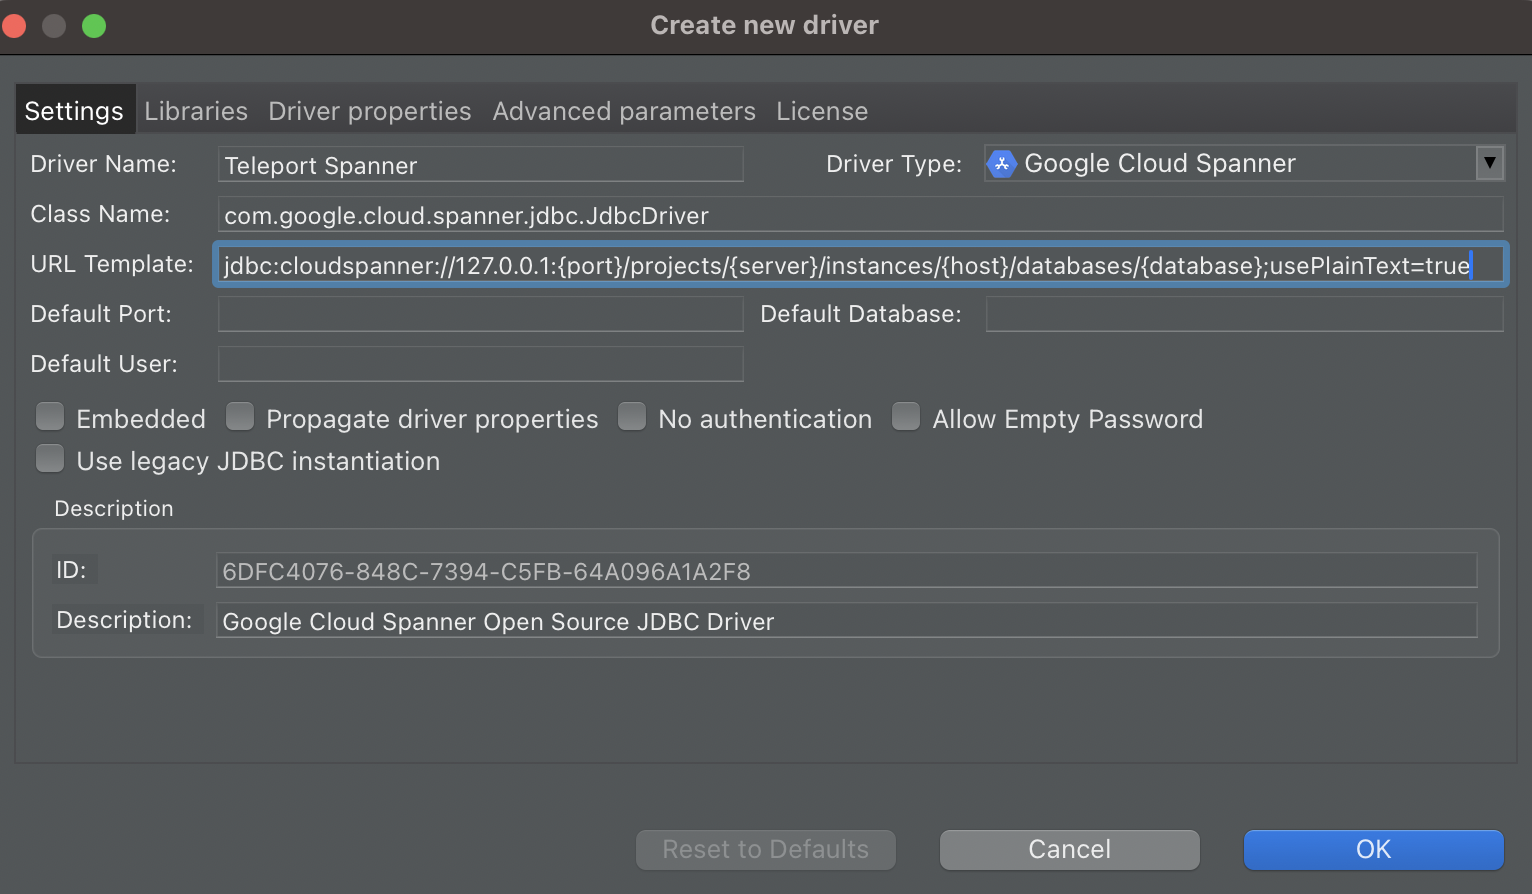Confirm with the OK button
This screenshot has height=894, width=1532.
tap(1373, 849)
